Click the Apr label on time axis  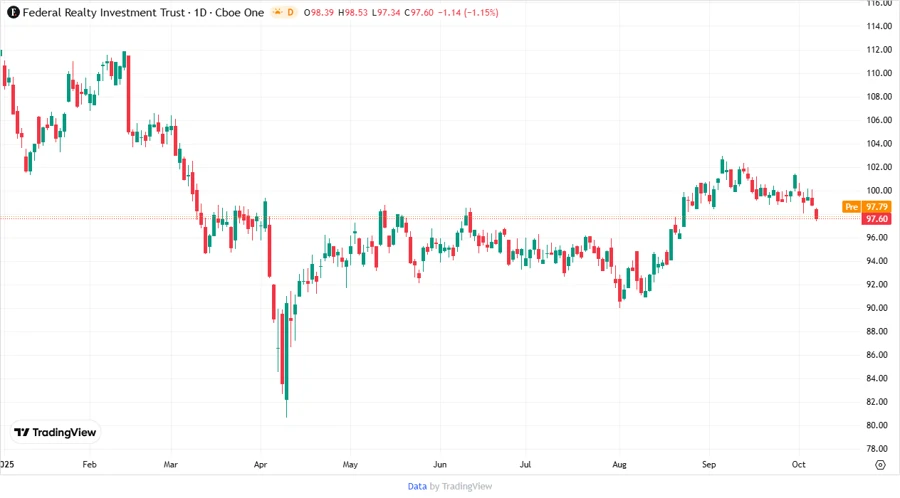(261, 465)
